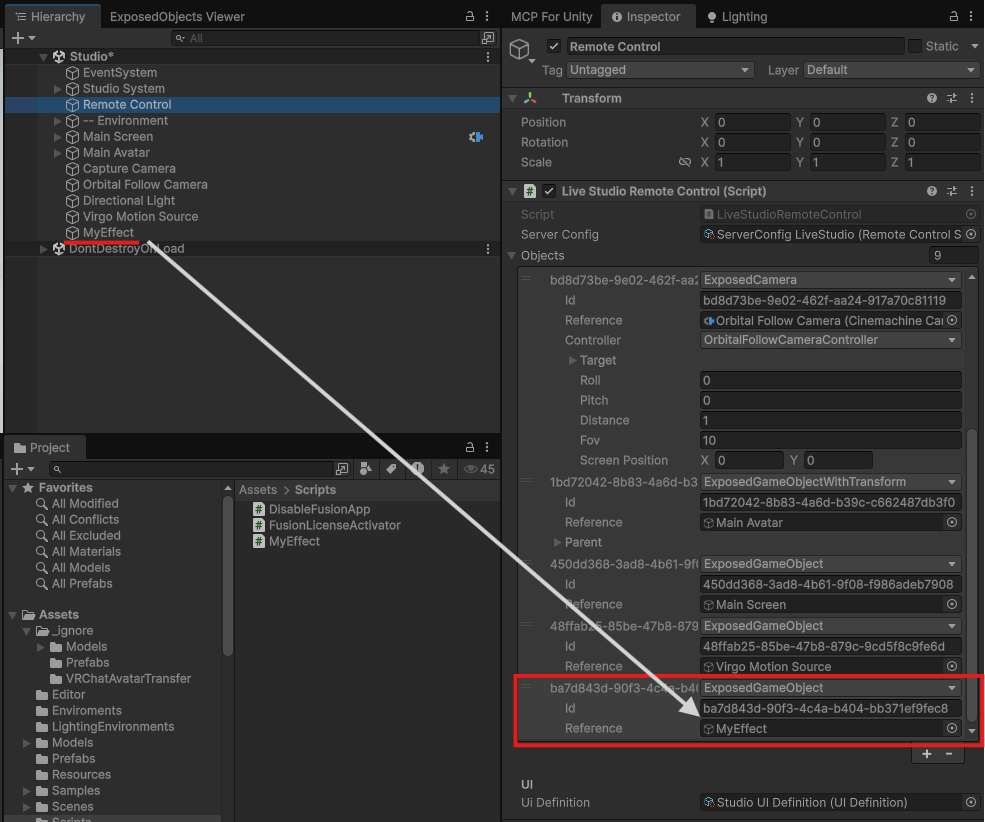
Task: Toggle Remote Control active checkbox
Action: click(553, 46)
